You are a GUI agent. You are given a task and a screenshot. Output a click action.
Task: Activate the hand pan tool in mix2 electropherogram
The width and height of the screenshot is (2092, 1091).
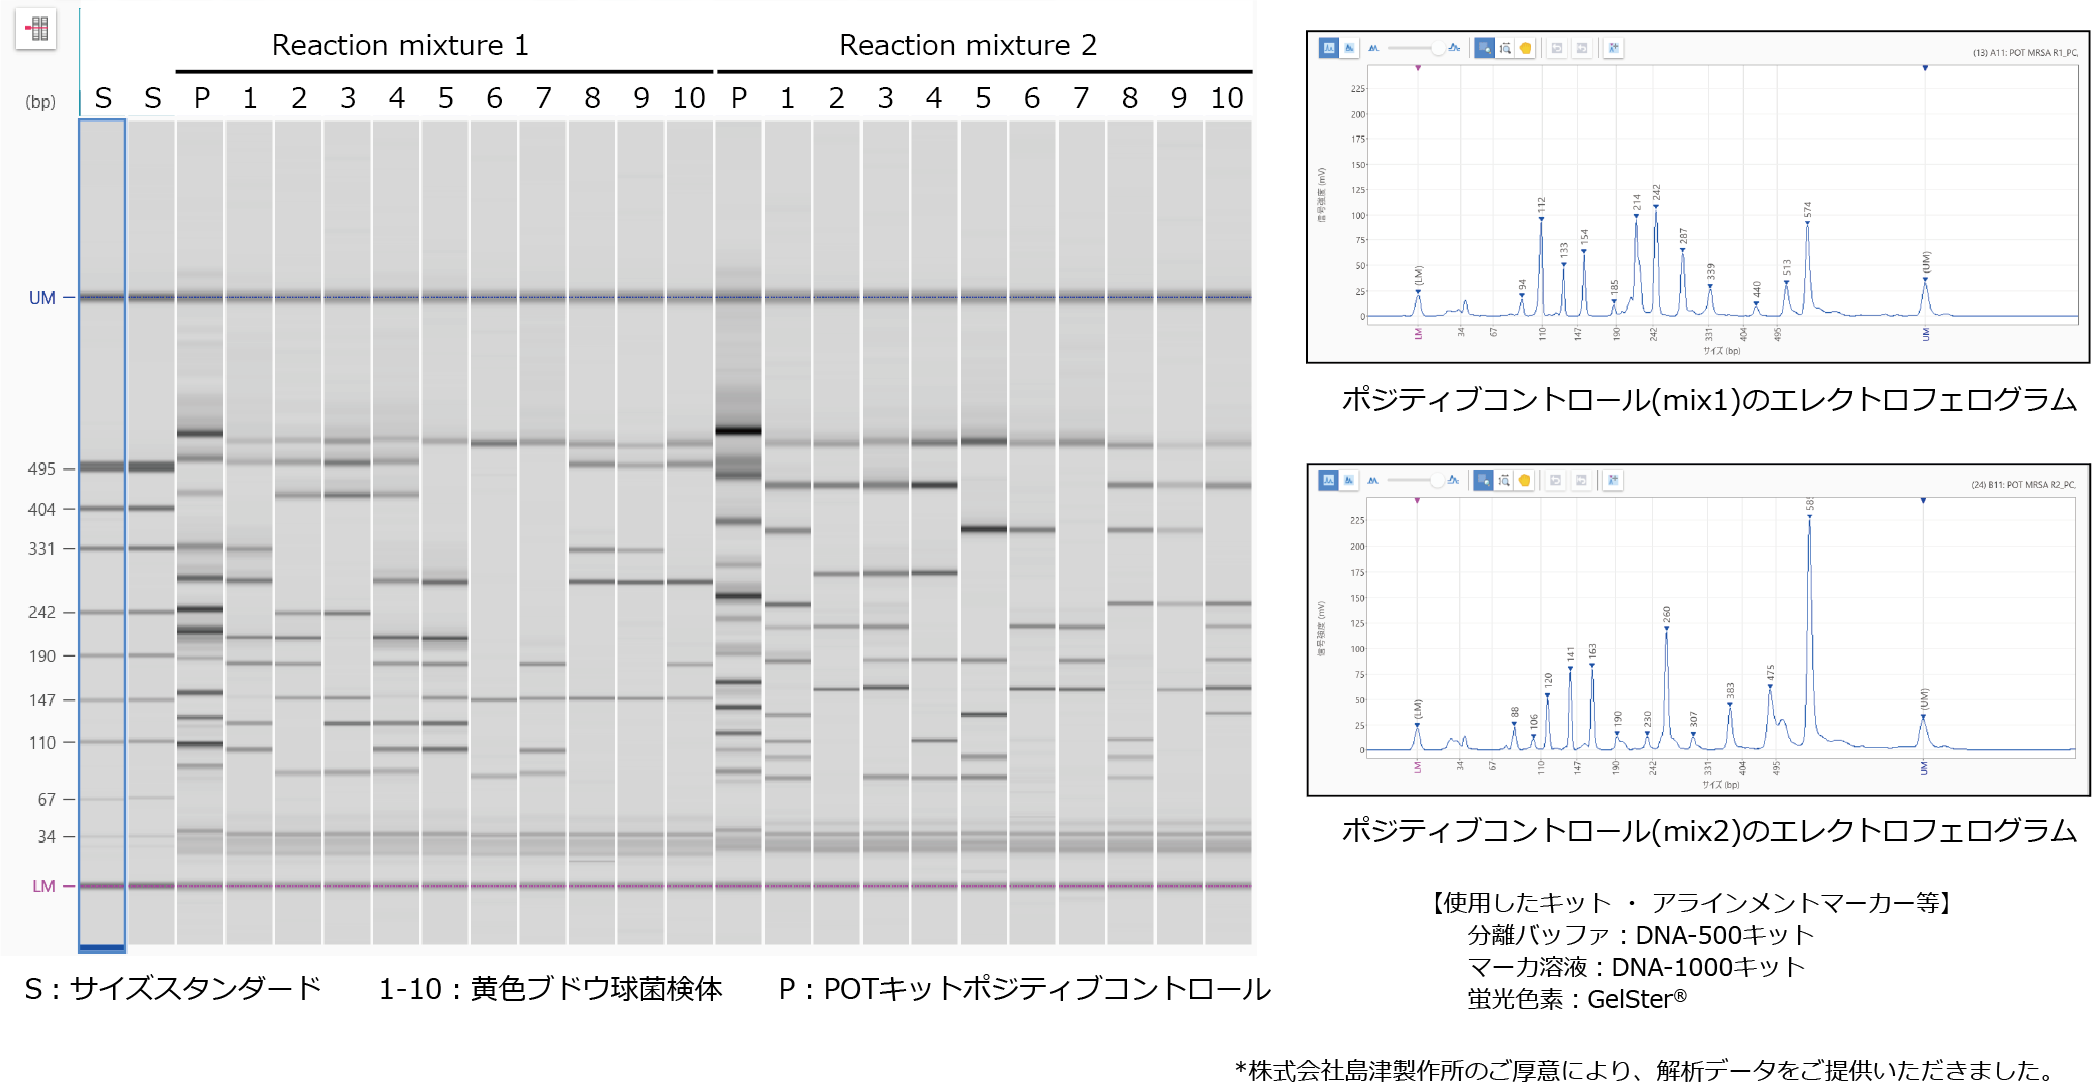[1524, 480]
